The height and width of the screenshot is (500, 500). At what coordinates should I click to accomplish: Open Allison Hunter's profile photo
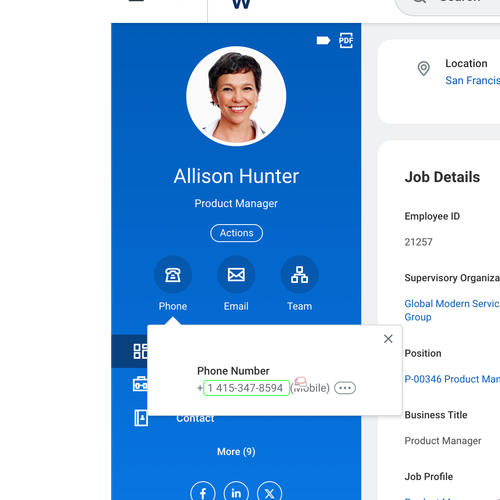click(236, 96)
